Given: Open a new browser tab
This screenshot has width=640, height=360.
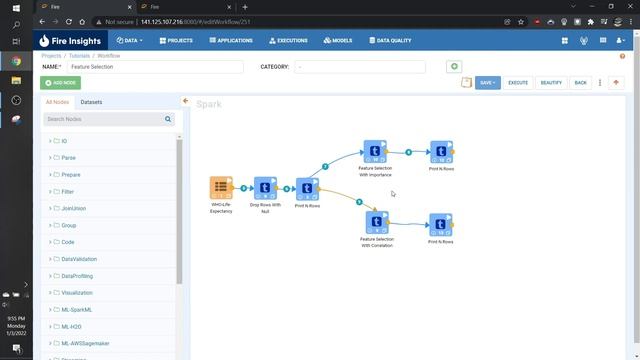Looking at the screenshot, I should click(245, 7).
